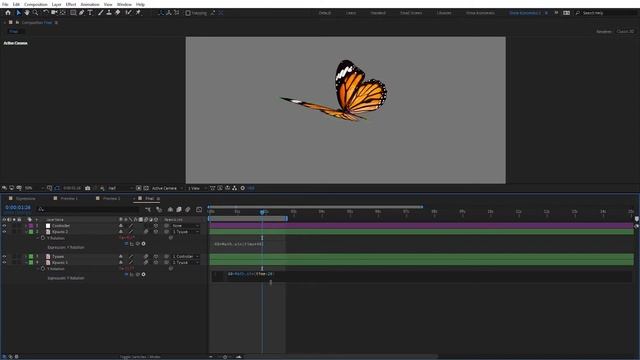Toggle Y Rotation stopwatch under Крыло 1
This screenshot has height=360, width=640.
(43, 269)
